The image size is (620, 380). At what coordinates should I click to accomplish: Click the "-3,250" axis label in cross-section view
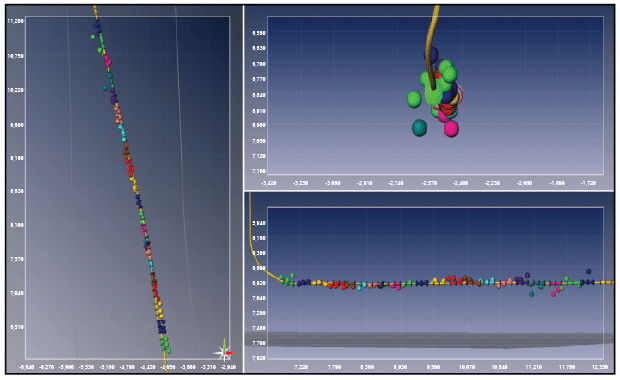pyautogui.click(x=301, y=183)
